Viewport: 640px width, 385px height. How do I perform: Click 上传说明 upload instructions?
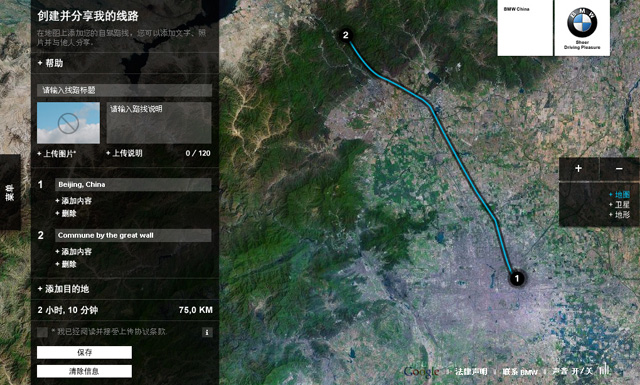124,153
